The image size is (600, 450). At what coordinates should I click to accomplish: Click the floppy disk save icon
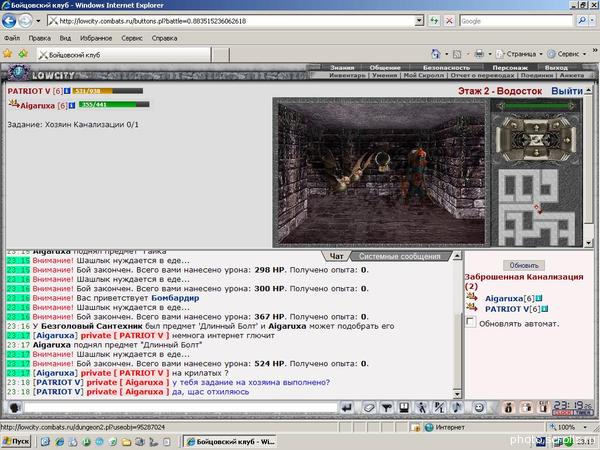[x=404, y=408]
